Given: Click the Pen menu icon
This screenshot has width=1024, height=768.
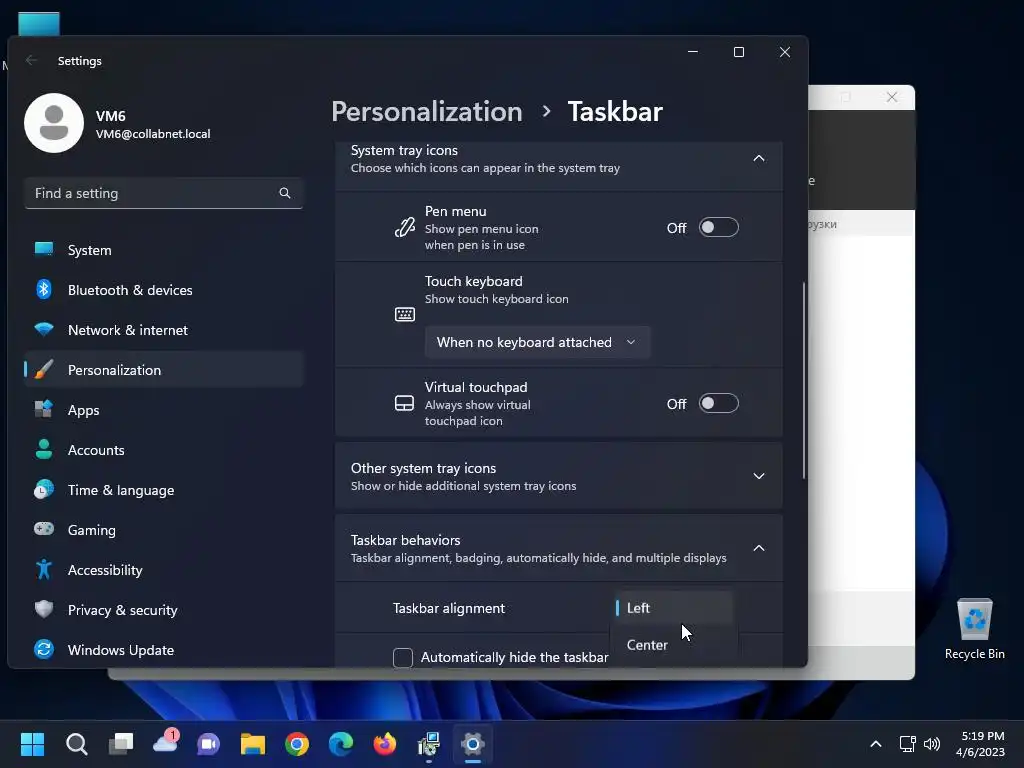Looking at the screenshot, I should coord(405,227).
